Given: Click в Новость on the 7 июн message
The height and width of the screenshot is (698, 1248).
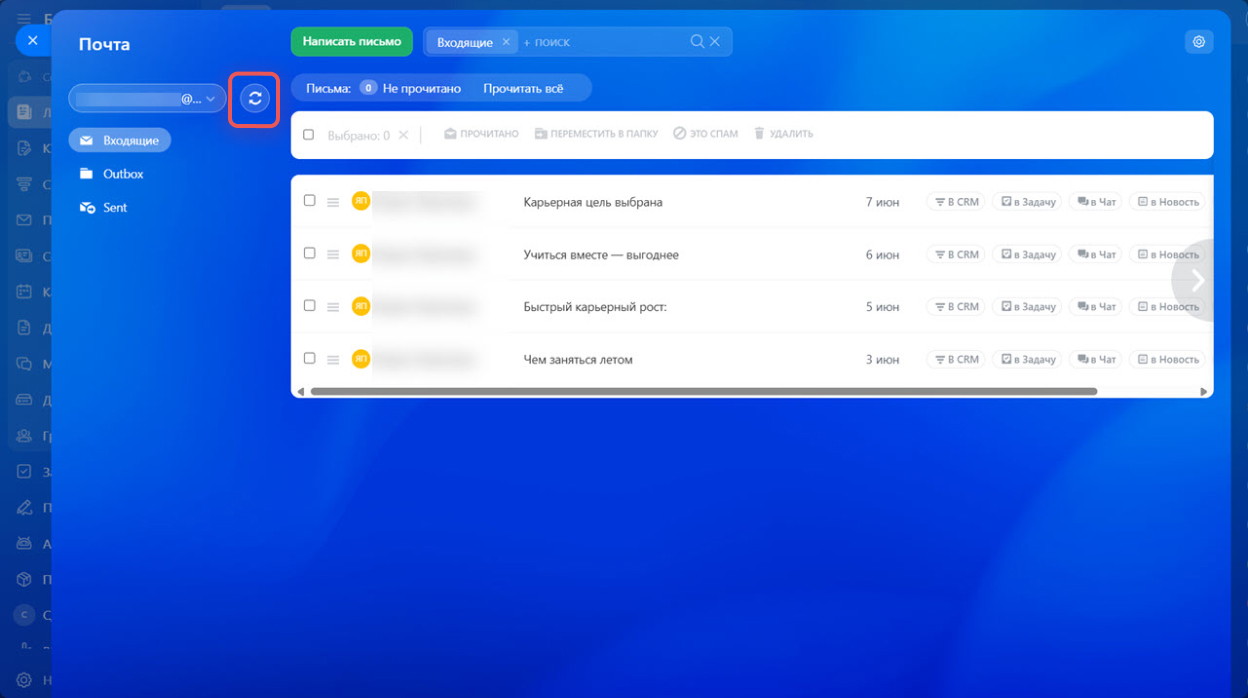Looking at the screenshot, I should (1167, 202).
